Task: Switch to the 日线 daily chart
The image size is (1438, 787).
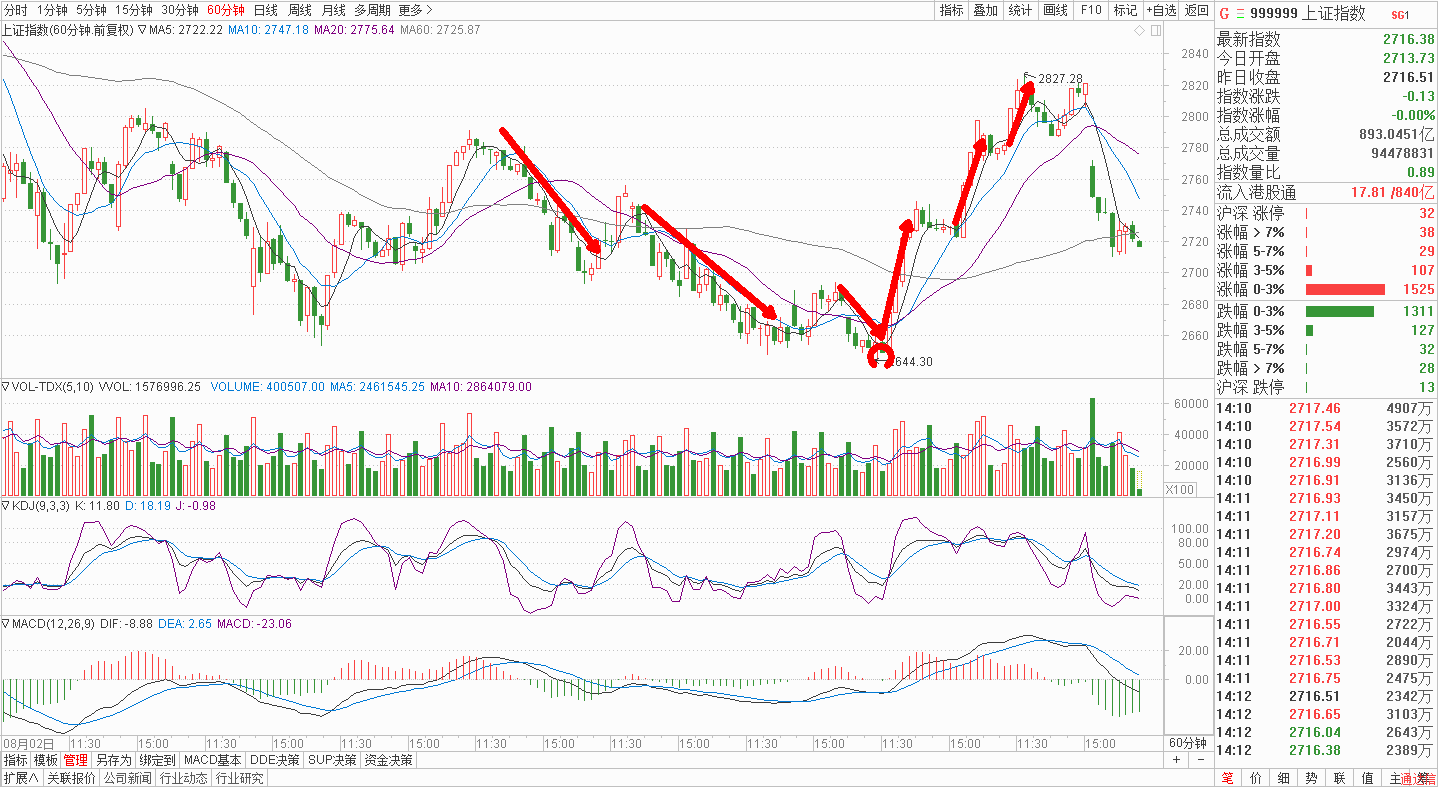Action: (265, 10)
